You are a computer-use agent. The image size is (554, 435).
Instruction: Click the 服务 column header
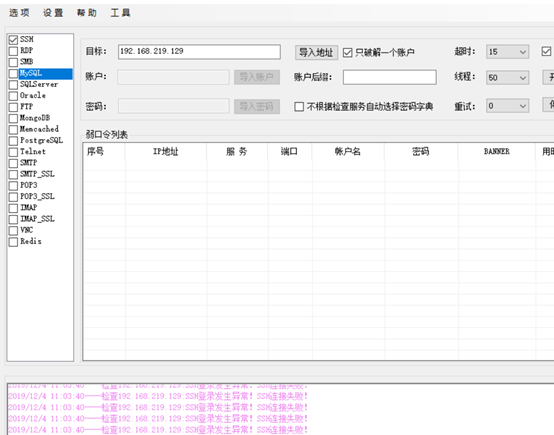pyautogui.click(x=237, y=152)
